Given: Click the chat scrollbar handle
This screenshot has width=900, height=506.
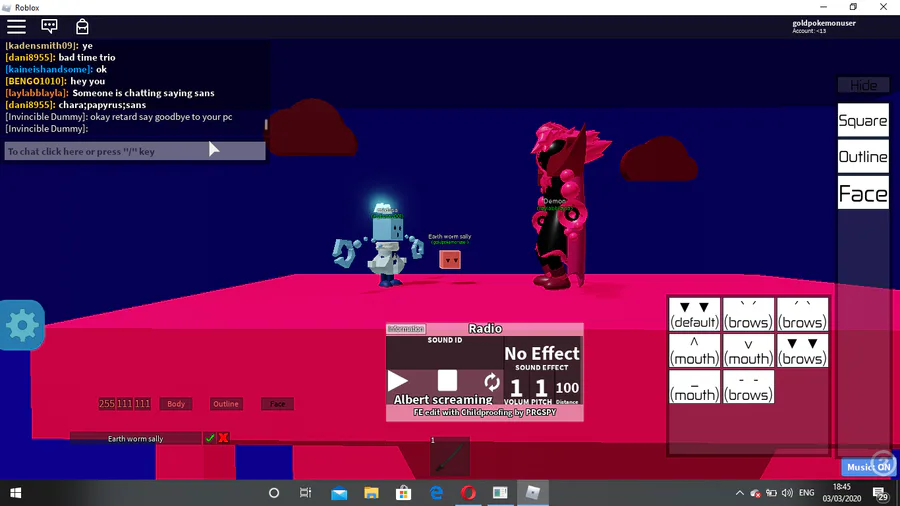Looking at the screenshot, I should [x=266, y=124].
